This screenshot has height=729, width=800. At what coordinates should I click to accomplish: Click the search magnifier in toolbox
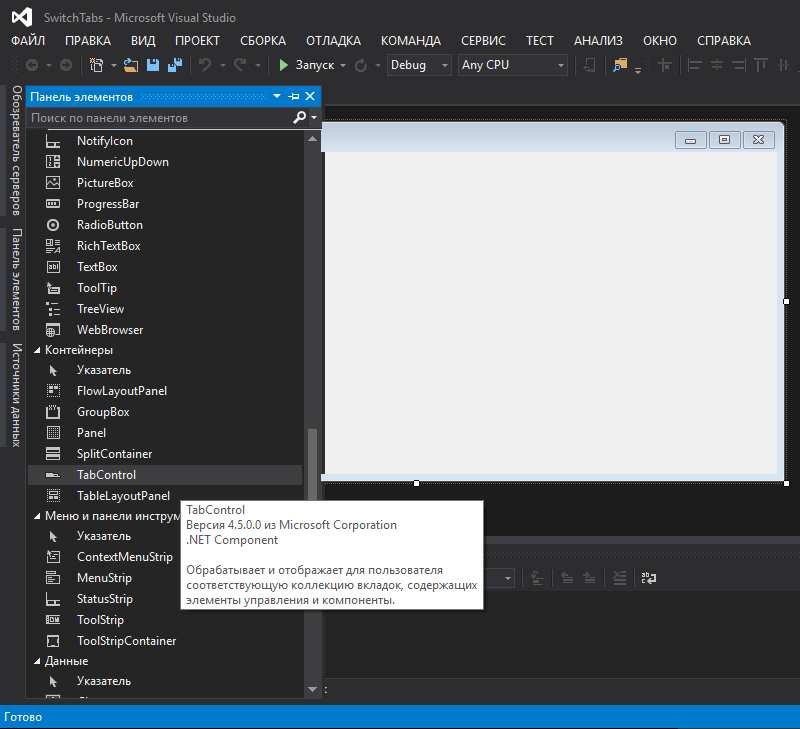pyautogui.click(x=299, y=118)
